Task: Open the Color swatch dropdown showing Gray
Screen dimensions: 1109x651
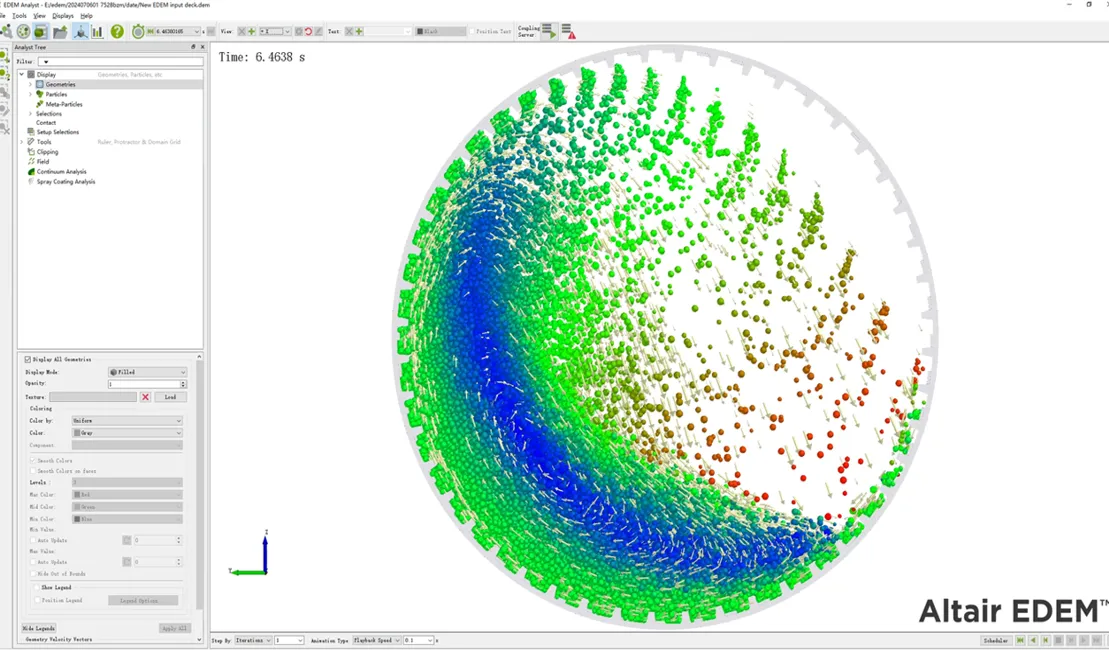Action: [x=126, y=433]
